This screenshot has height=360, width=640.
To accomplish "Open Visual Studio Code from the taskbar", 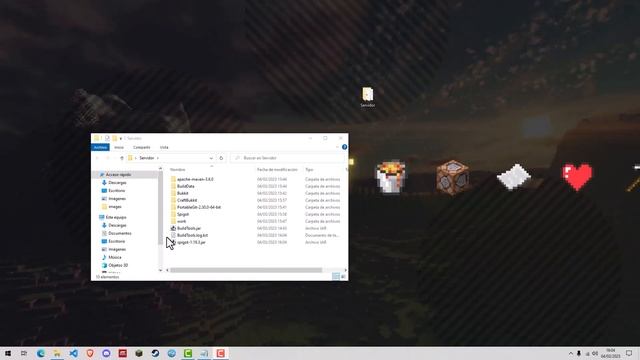I will pyautogui.click(x=73, y=353).
